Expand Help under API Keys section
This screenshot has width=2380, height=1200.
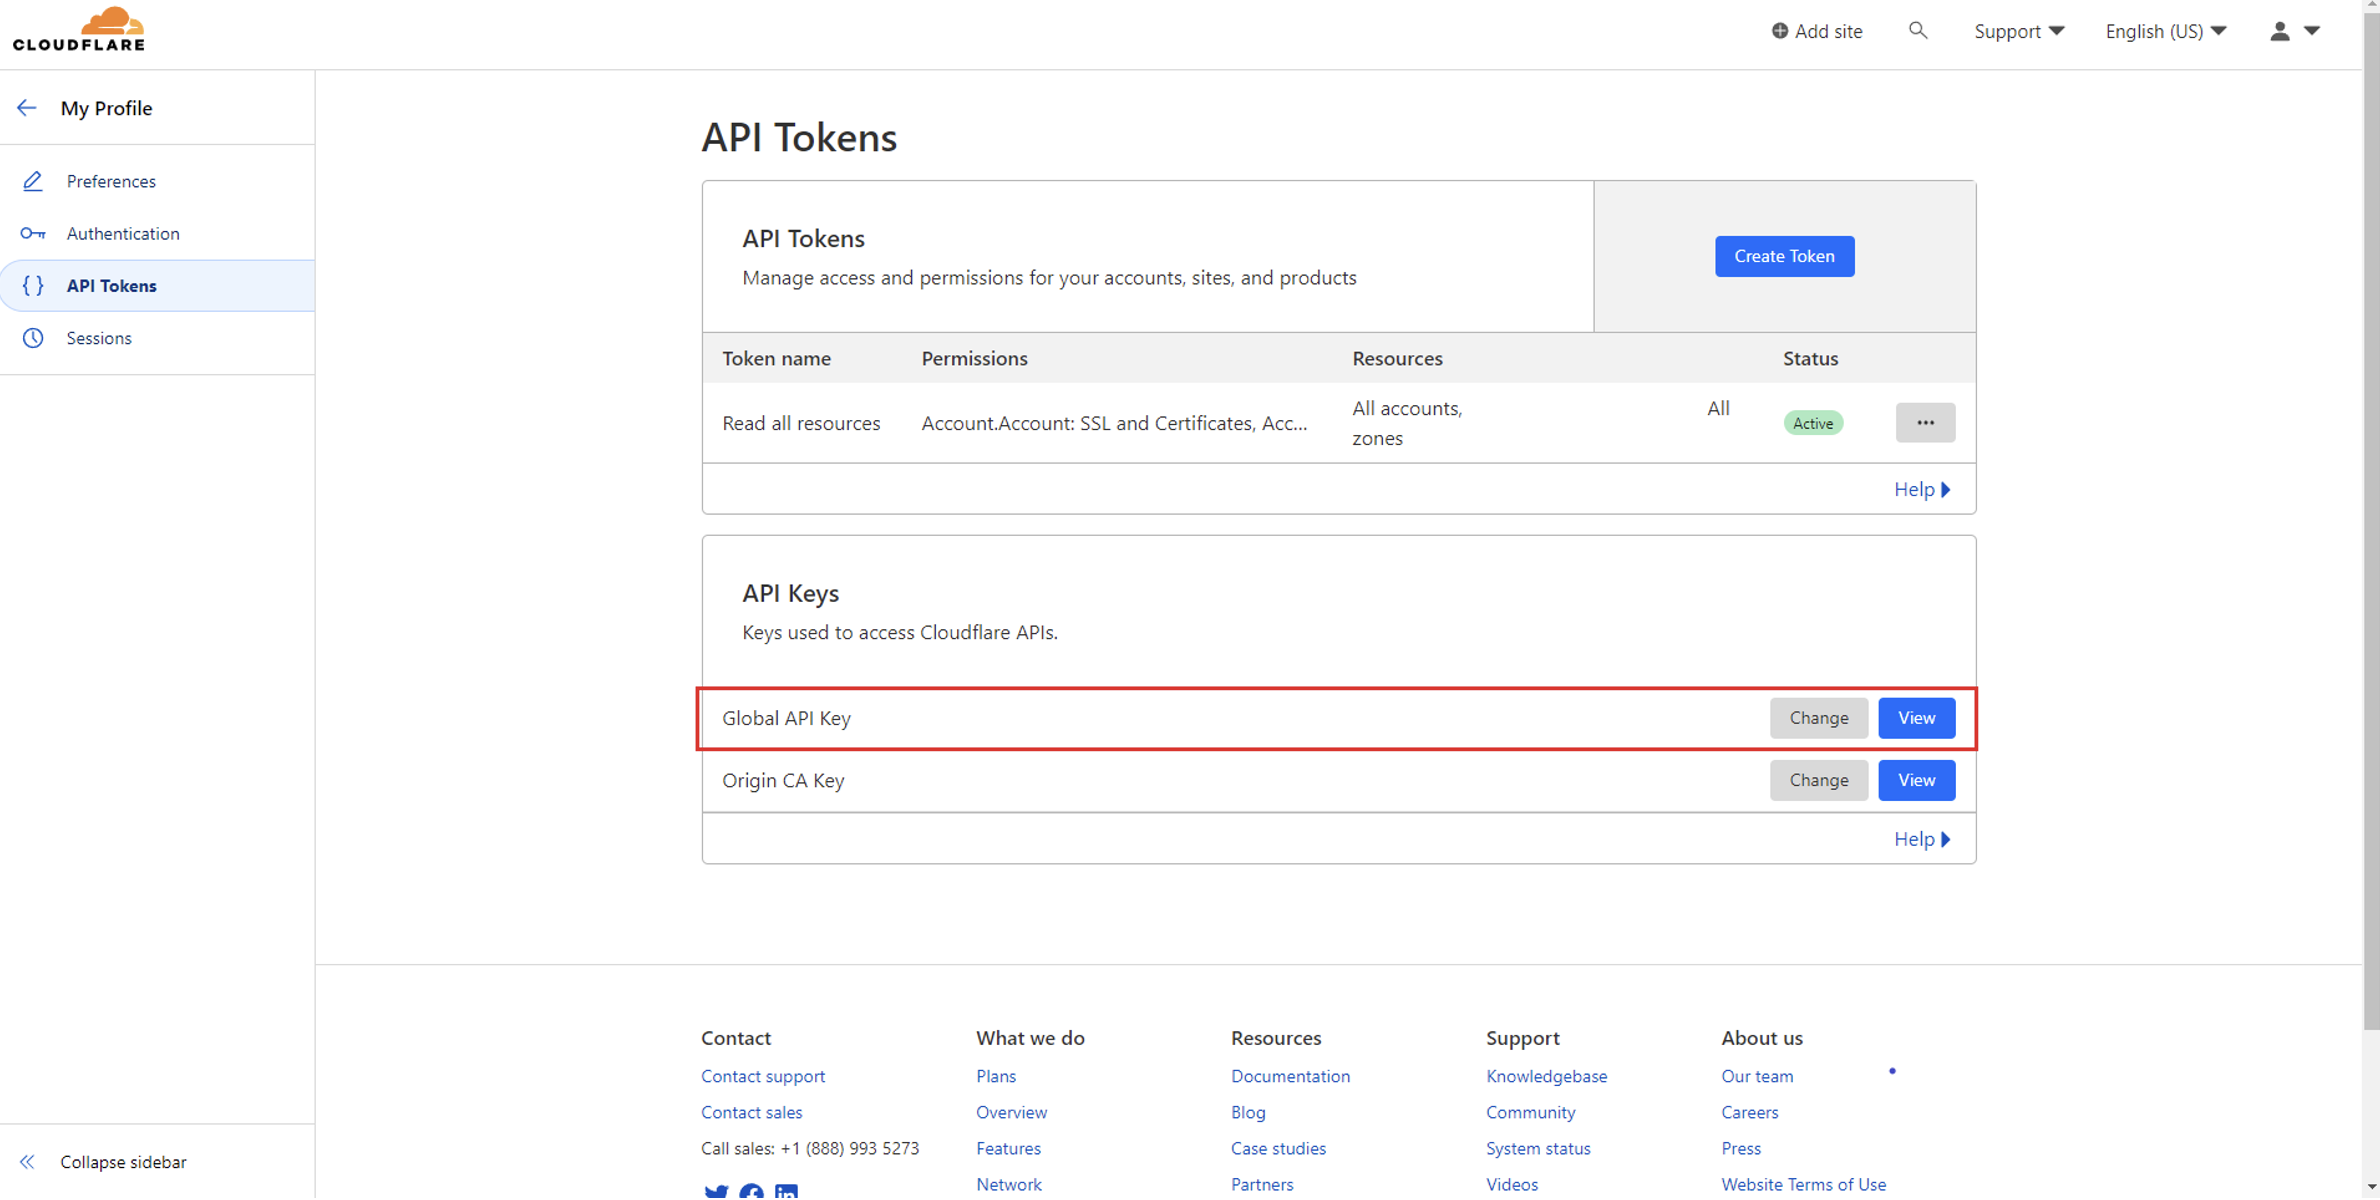pos(1922,839)
